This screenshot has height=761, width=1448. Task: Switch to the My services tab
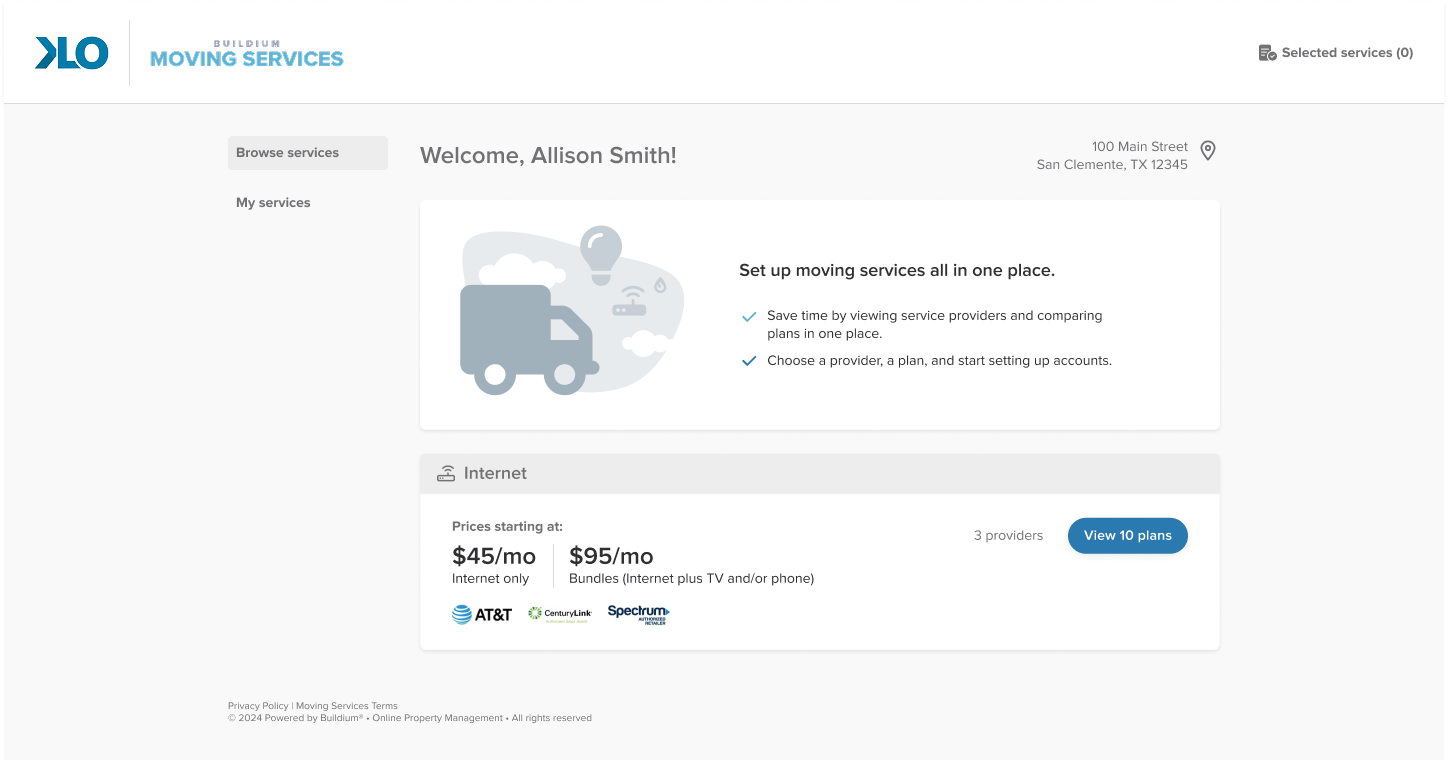(x=273, y=203)
